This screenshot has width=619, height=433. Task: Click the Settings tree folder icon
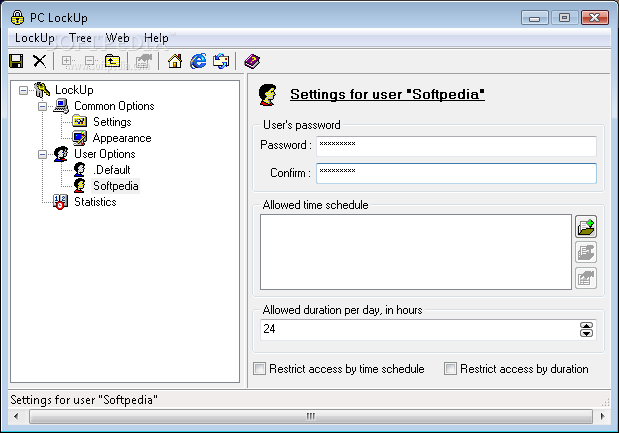click(80, 122)
